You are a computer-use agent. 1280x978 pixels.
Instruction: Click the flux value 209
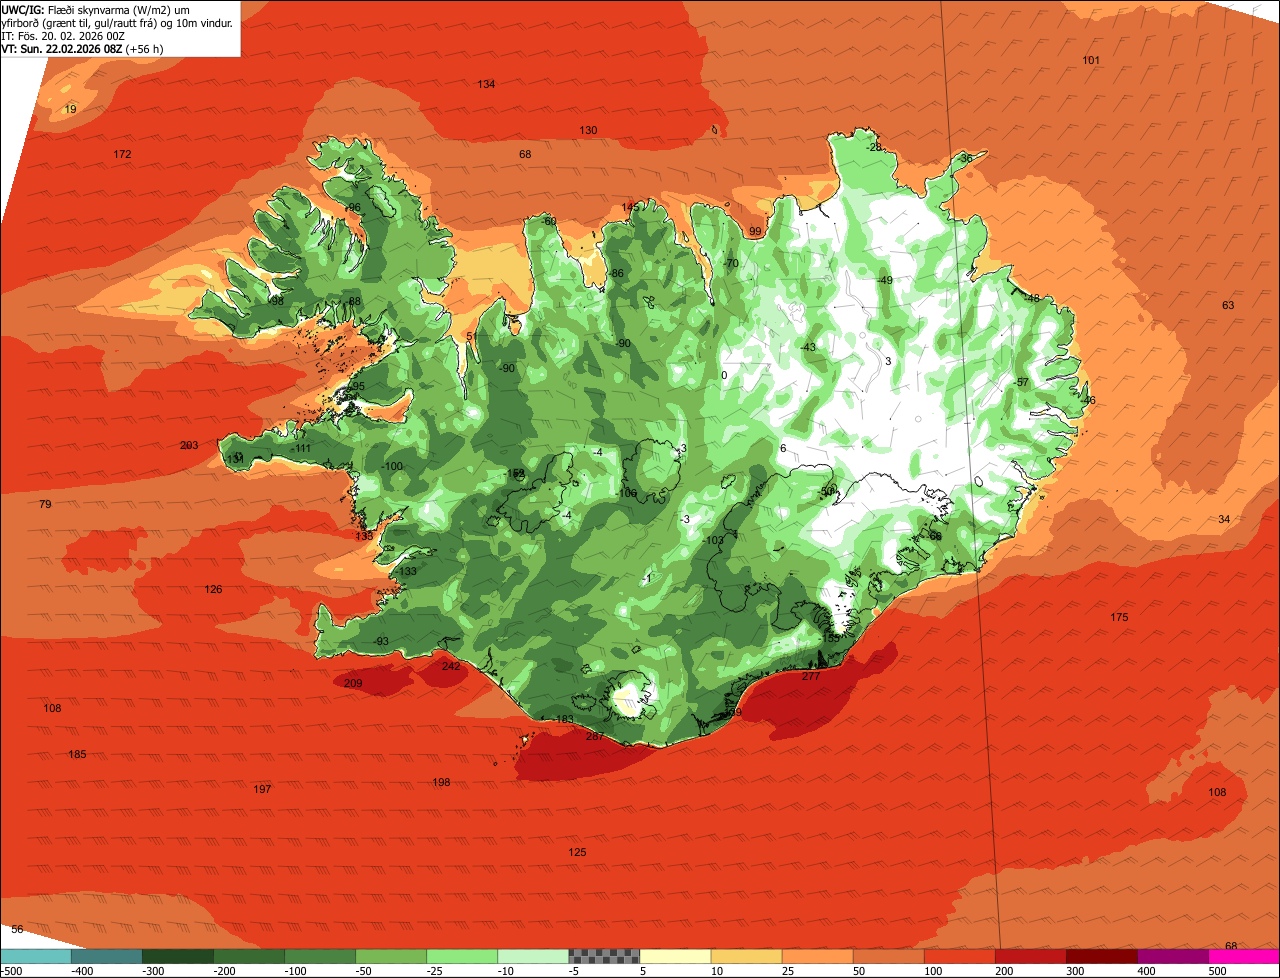tap(353, 683)
